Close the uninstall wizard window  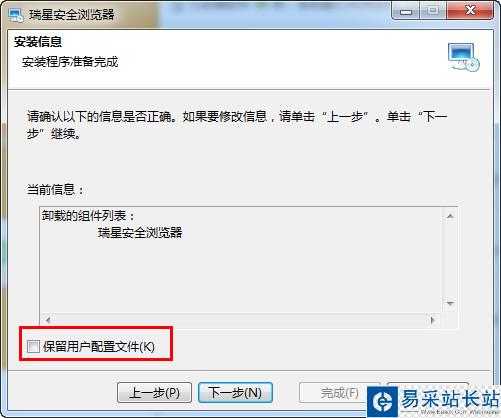(x=470, y=11)
